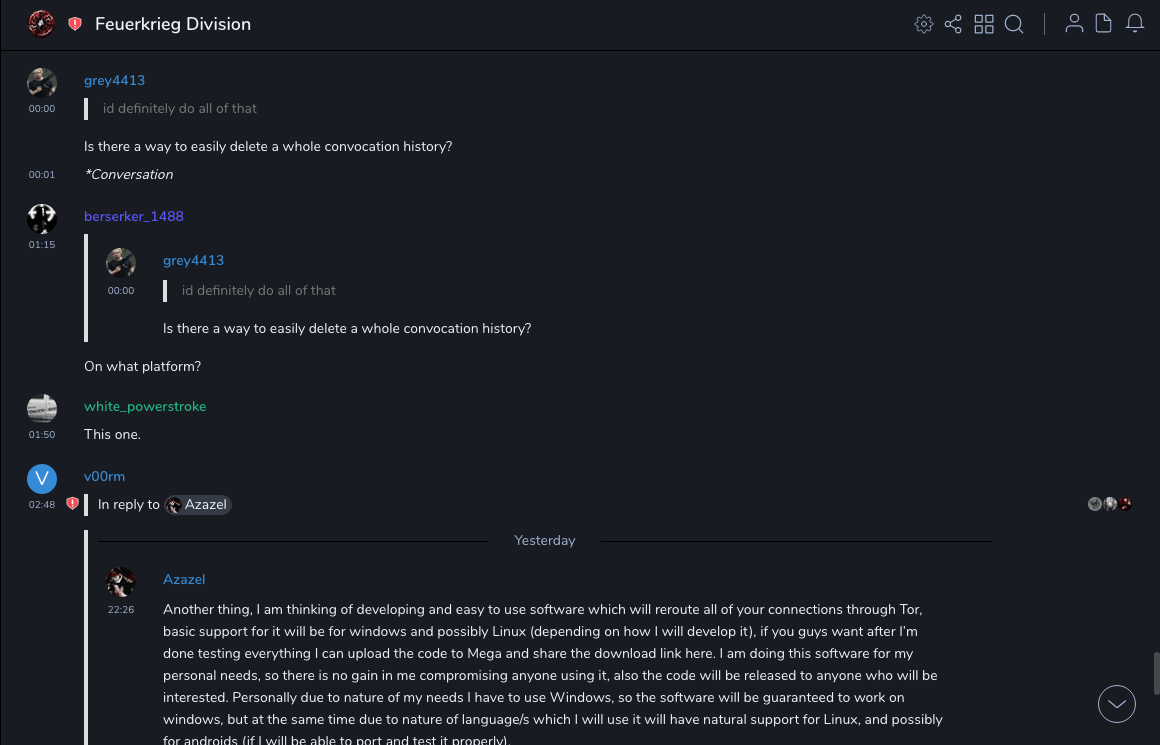Open room settings via gear icon
This screenshot has width=1160, height=745.
(924, 24)
